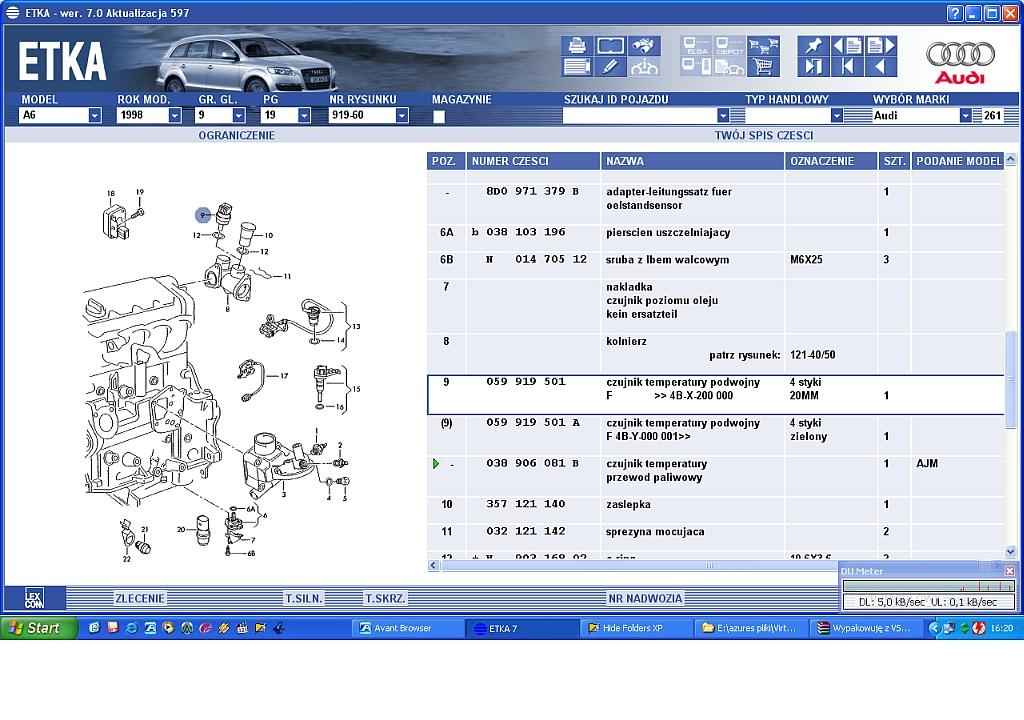
Task: Click the printer icon in toolbar
Action: 577,46
